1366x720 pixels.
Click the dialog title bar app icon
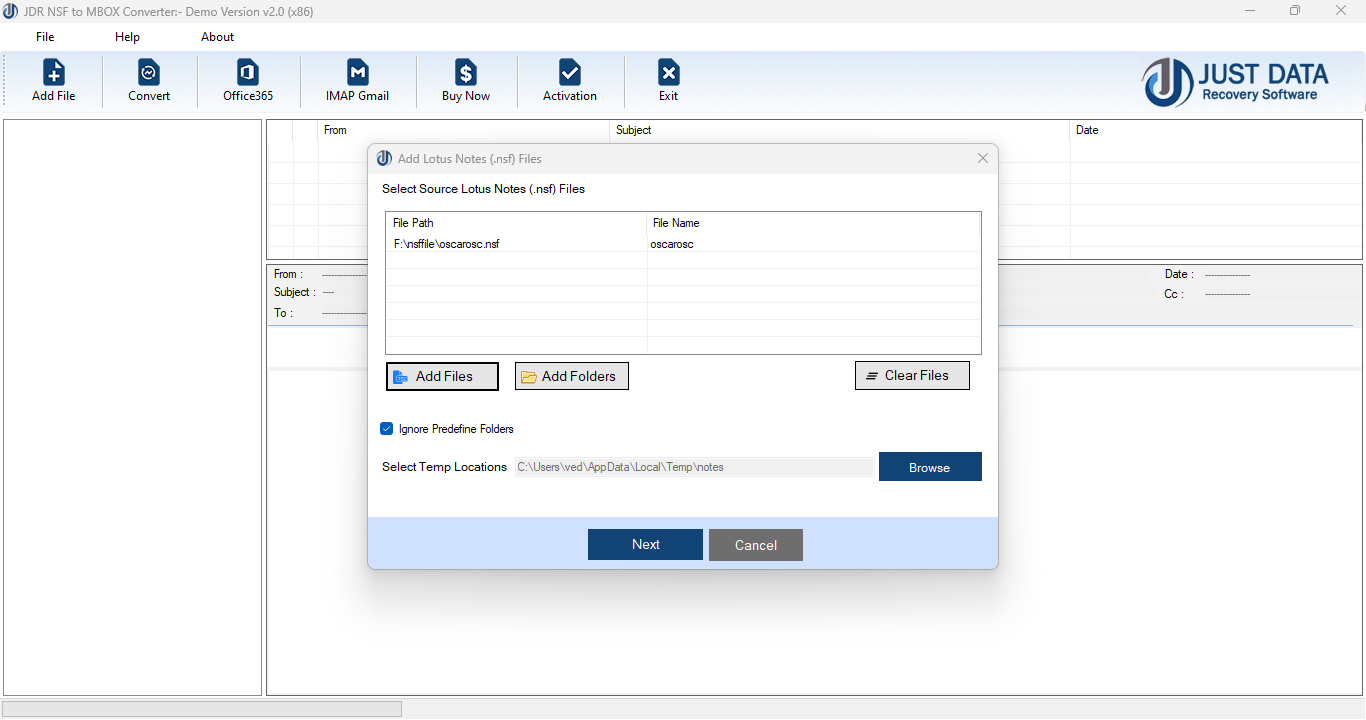coord(384,158)
